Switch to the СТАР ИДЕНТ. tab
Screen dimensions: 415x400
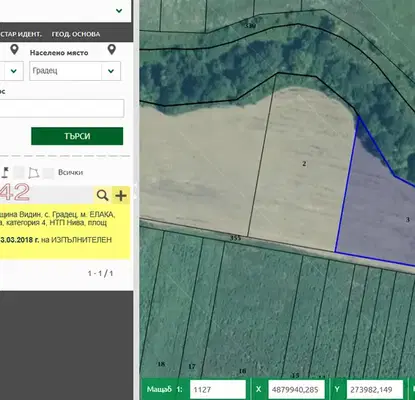[x=21, y=34]
